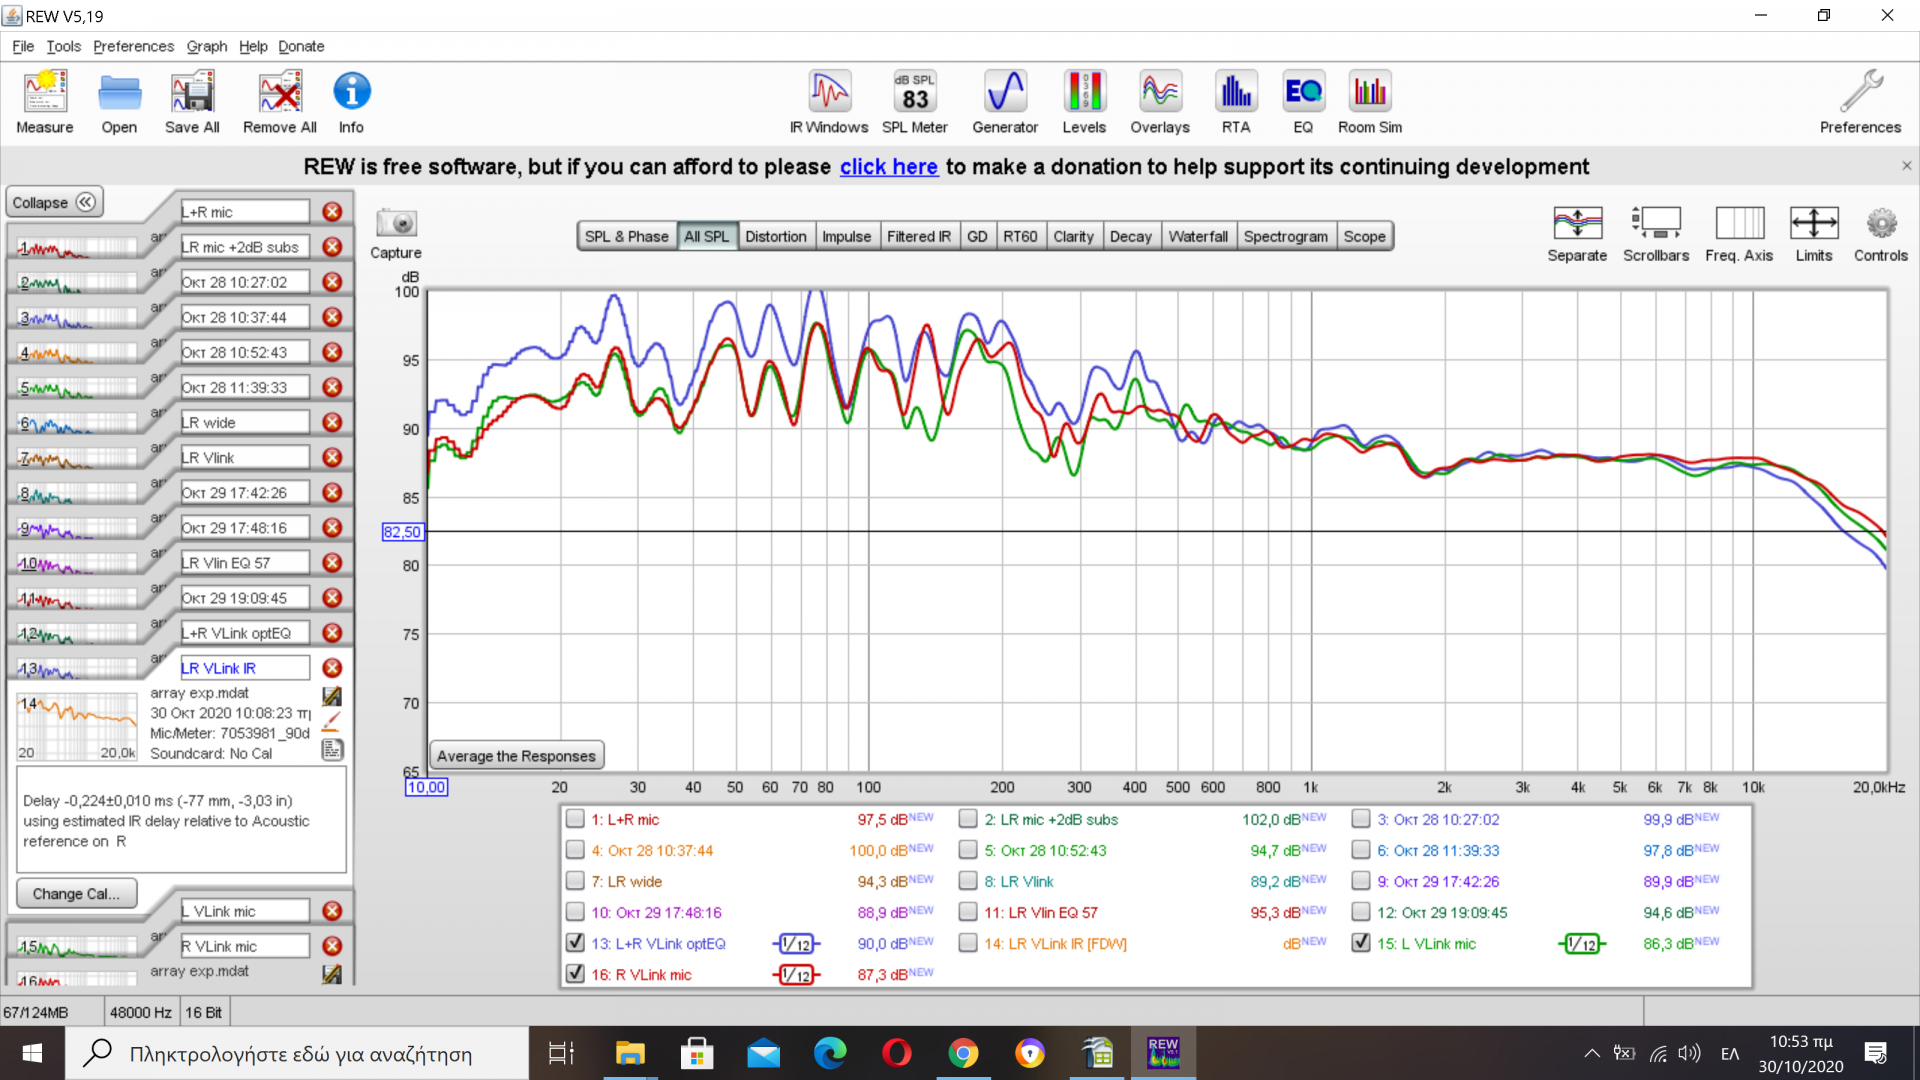Click the Open folder icon
The width and height of the screenshot is (1920, 1080).
tap(119, 101)
